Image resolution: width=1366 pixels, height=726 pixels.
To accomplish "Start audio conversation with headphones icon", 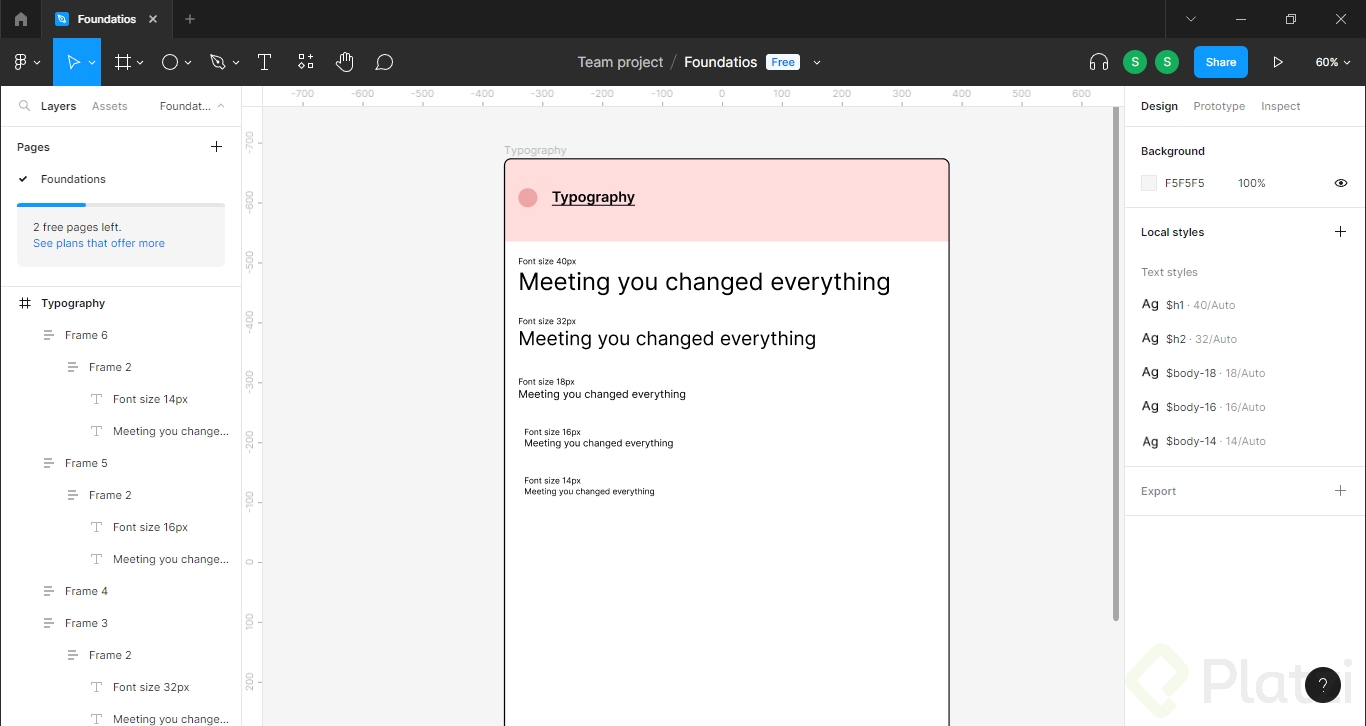I will (x=1099, y=62).
